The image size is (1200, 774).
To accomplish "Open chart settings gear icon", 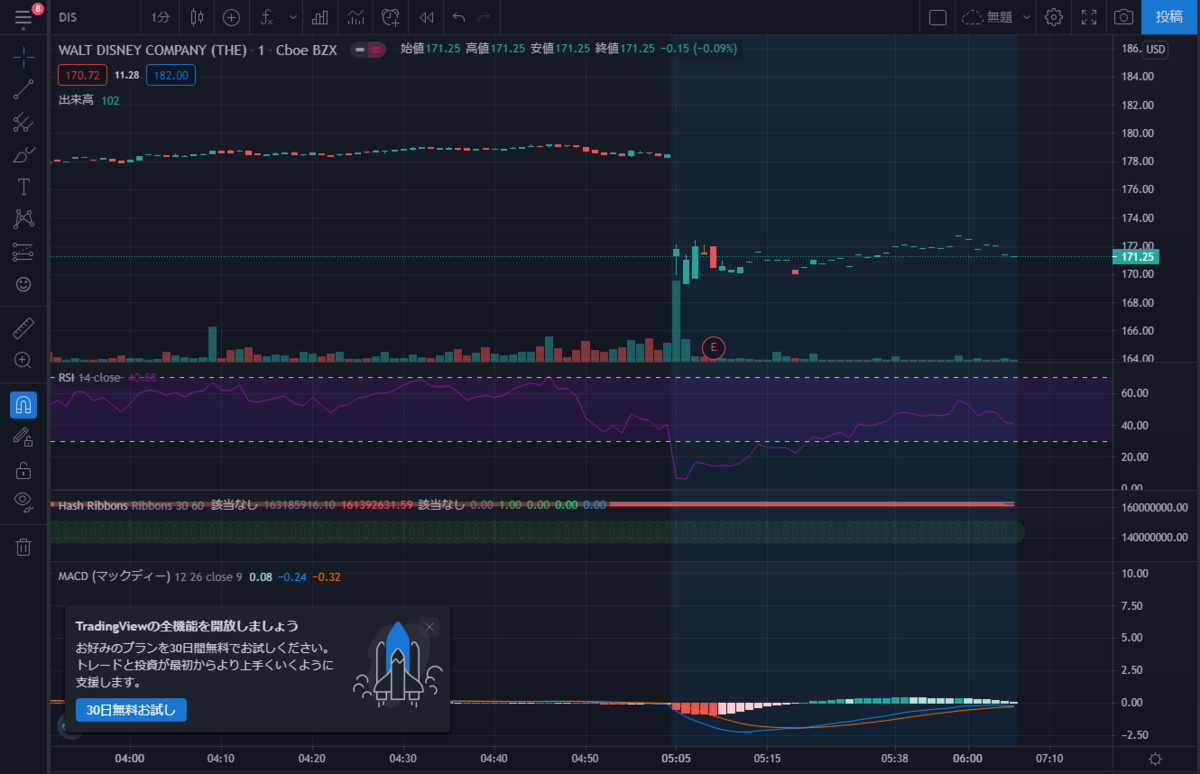I will 1053,17.
